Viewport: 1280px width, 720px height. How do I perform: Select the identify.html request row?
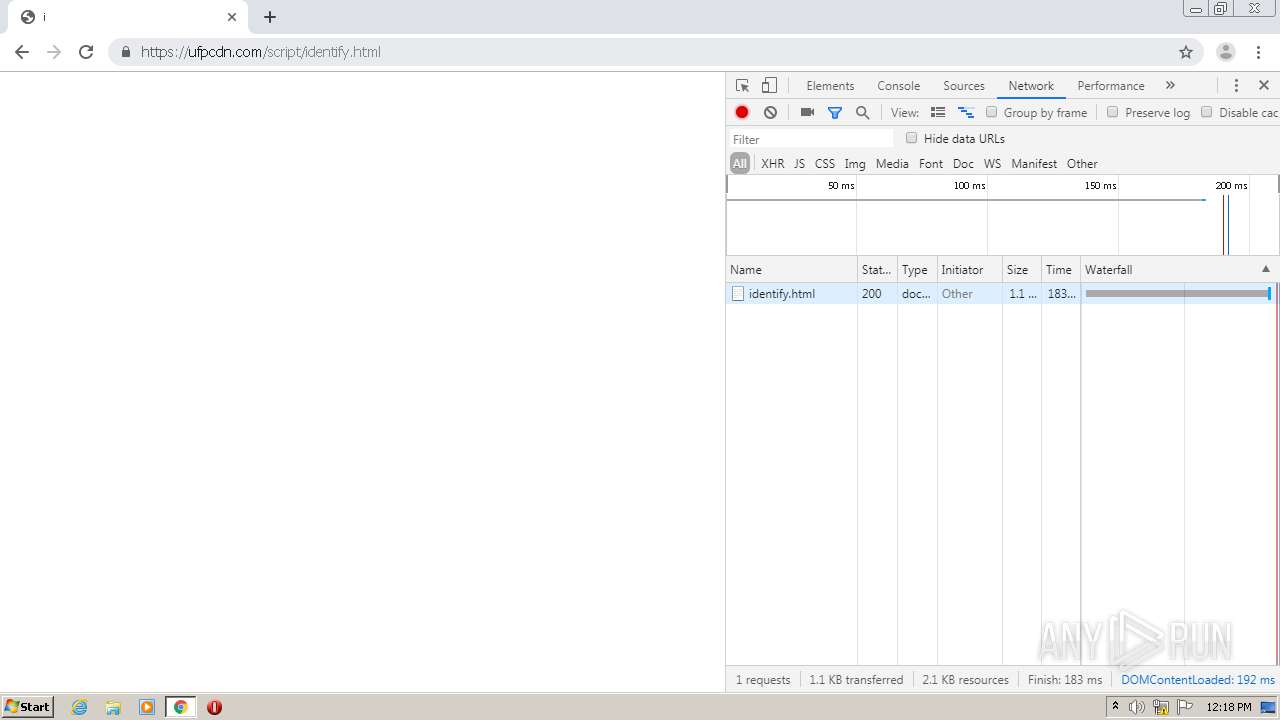tap(1002, 294)
